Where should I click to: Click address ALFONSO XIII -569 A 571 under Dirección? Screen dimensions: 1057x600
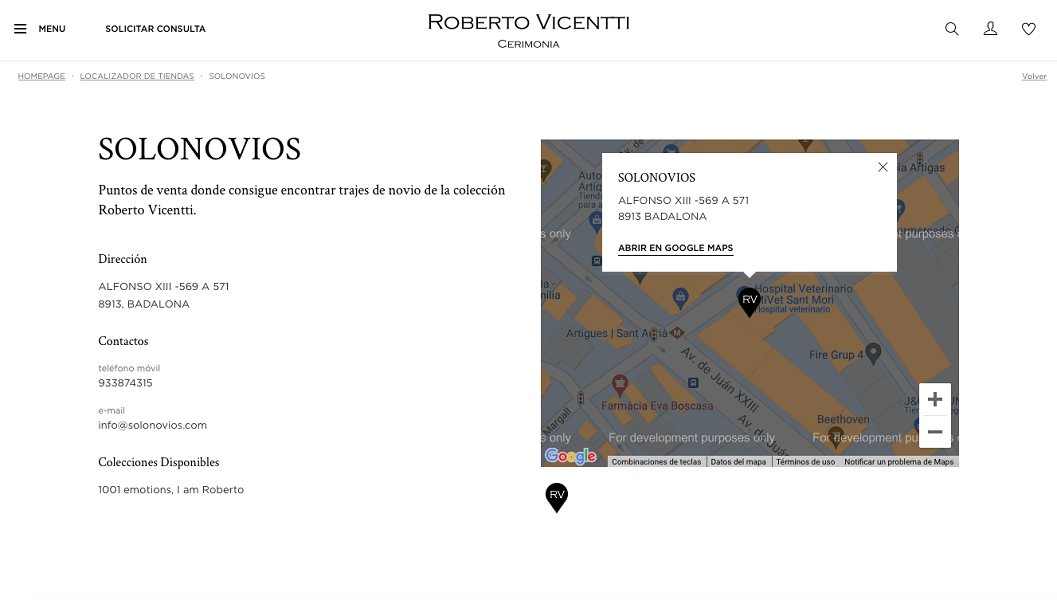(x=164, y=287)
